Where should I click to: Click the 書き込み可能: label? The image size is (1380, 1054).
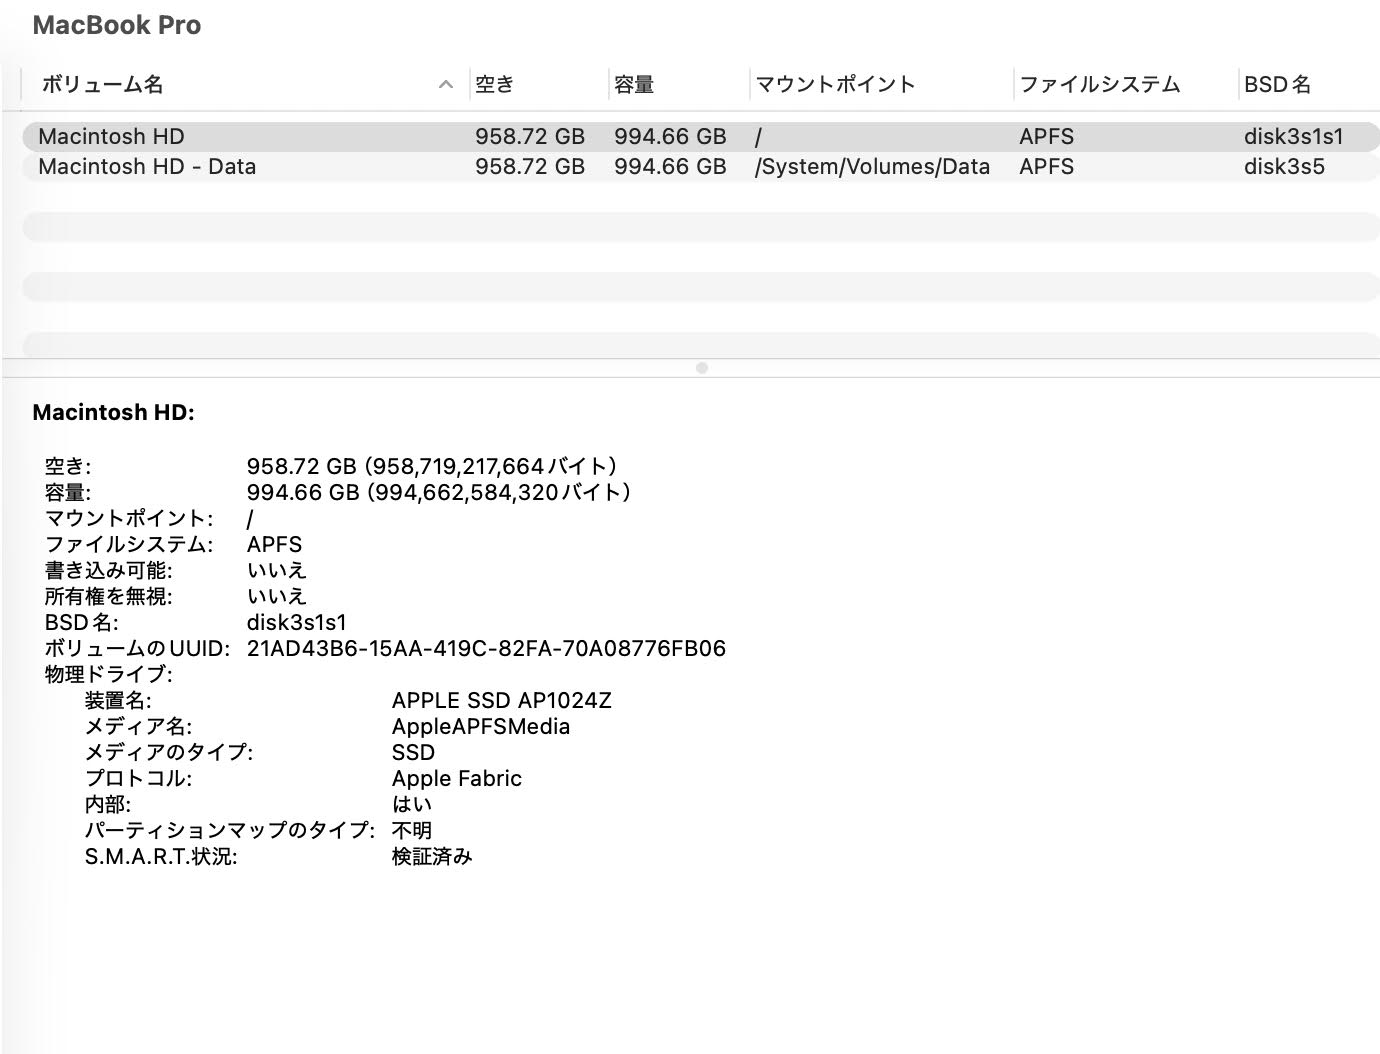click(109, 570)
